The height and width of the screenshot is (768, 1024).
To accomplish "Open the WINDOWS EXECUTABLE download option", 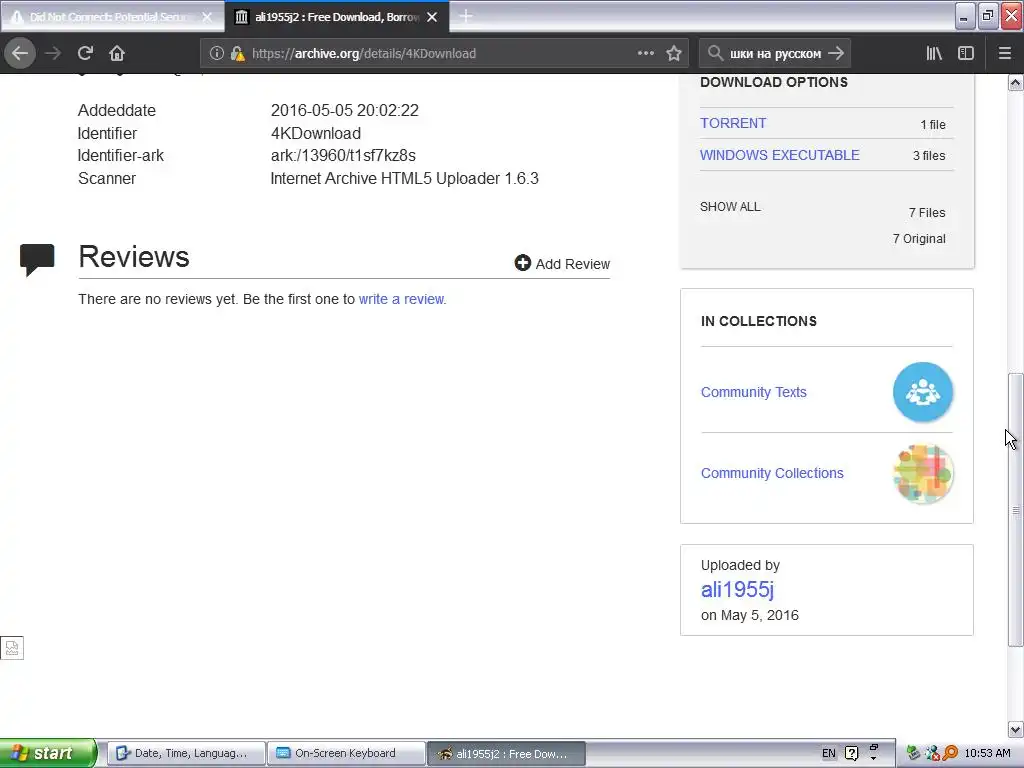I will point(780,155).
